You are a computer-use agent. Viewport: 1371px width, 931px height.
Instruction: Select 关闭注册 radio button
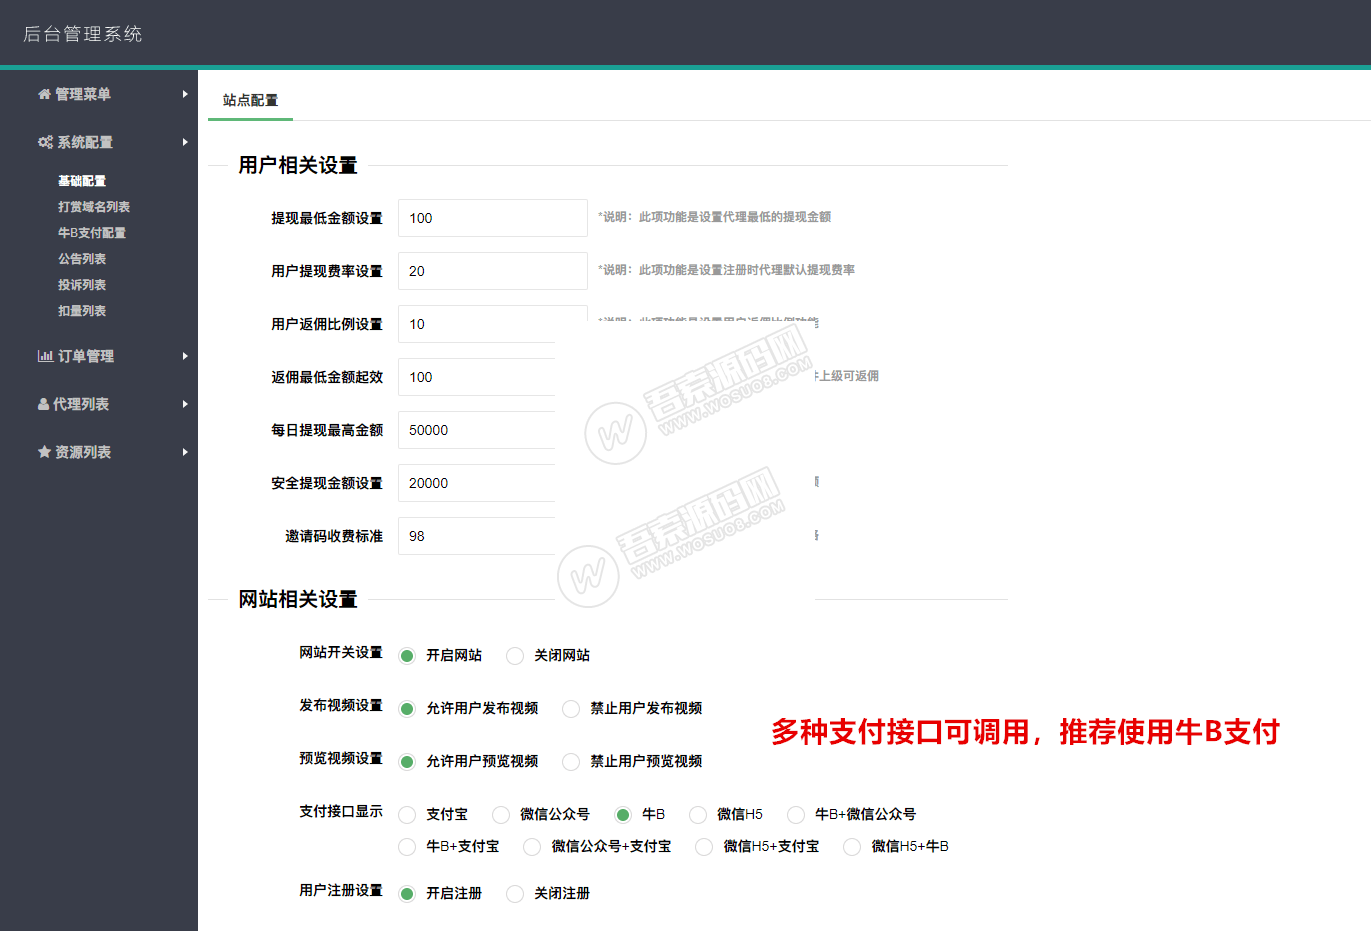coord(515,894)
